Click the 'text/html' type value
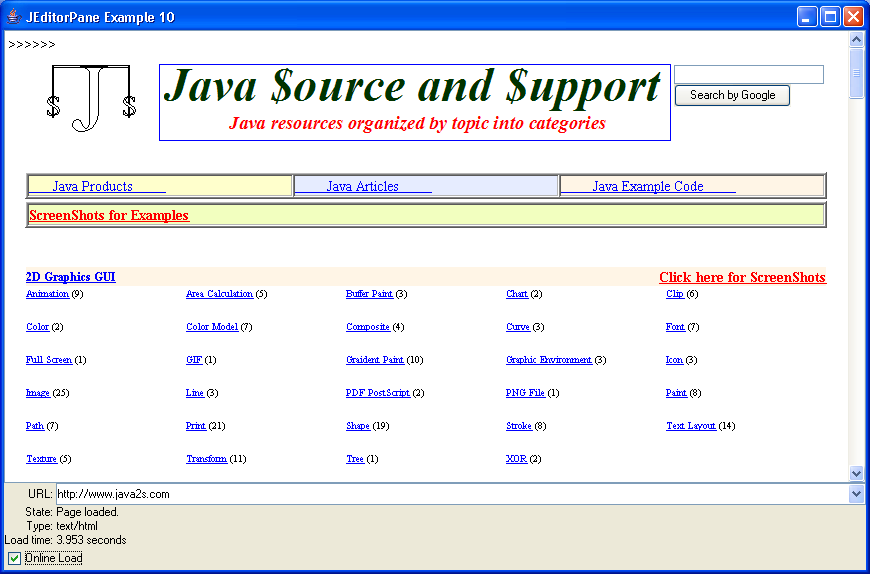870x574 pixels. (x=77, y=526)
